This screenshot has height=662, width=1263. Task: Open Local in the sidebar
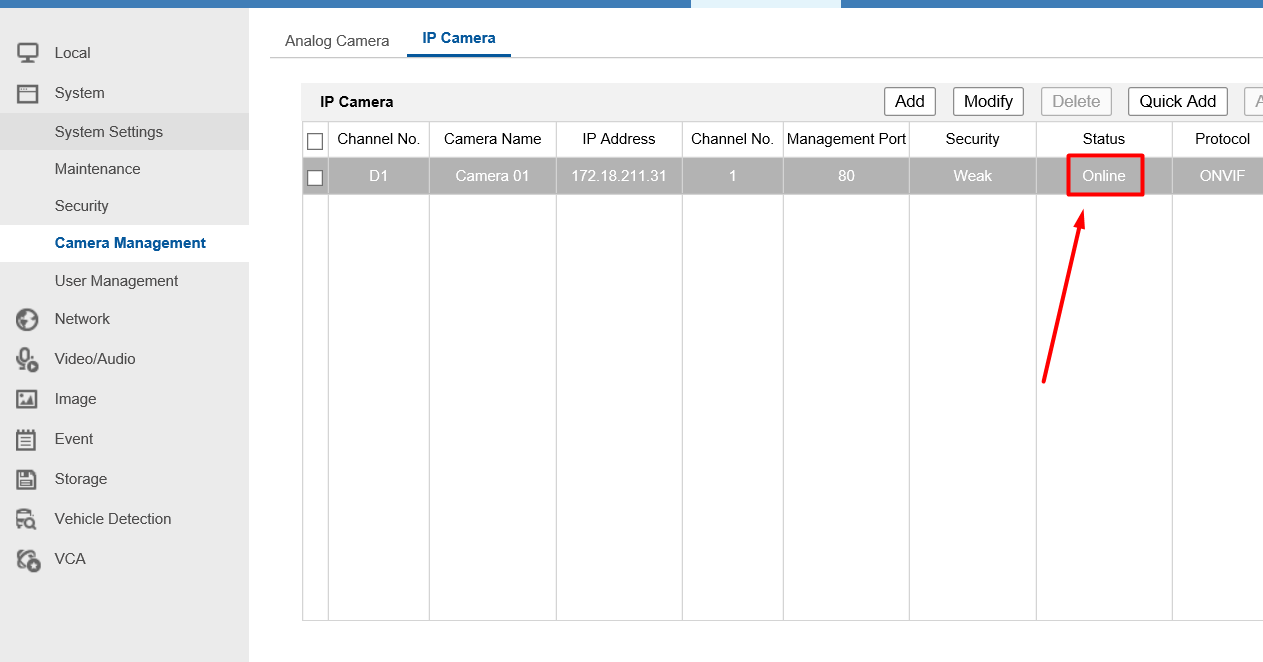click(72, 53)
